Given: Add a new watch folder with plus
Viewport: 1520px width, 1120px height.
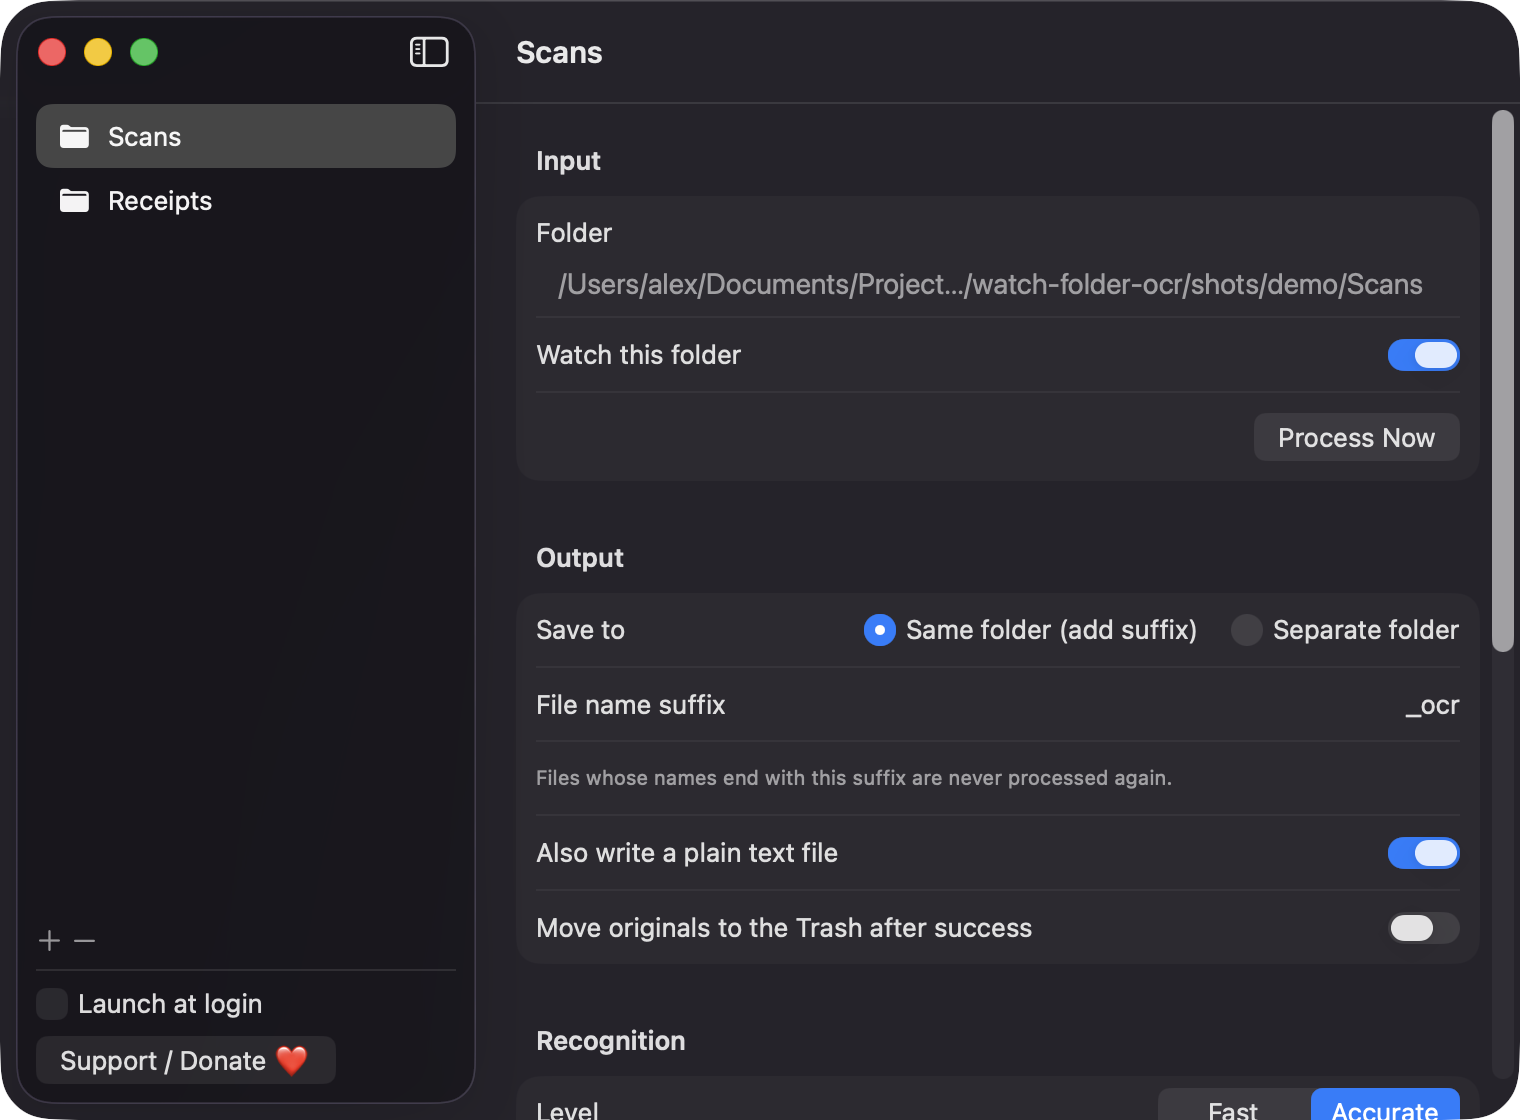Looking at the screenshot, I should (49, 940).
